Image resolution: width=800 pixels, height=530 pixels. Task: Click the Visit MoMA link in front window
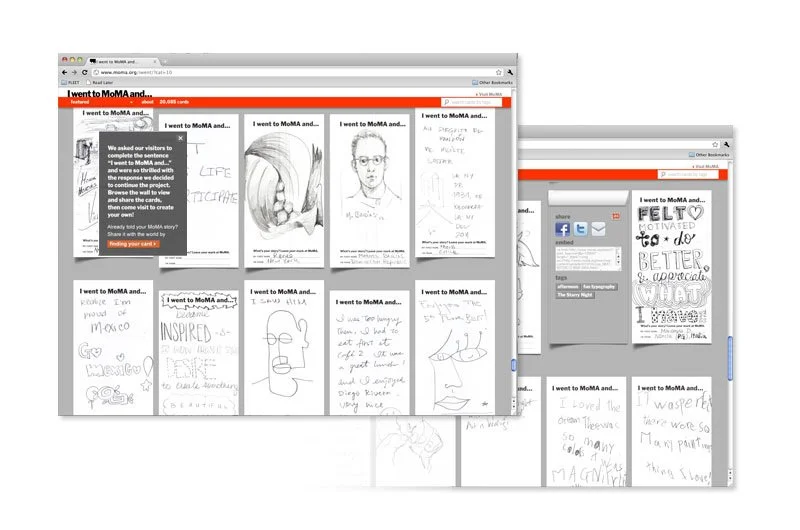(489, 94)
